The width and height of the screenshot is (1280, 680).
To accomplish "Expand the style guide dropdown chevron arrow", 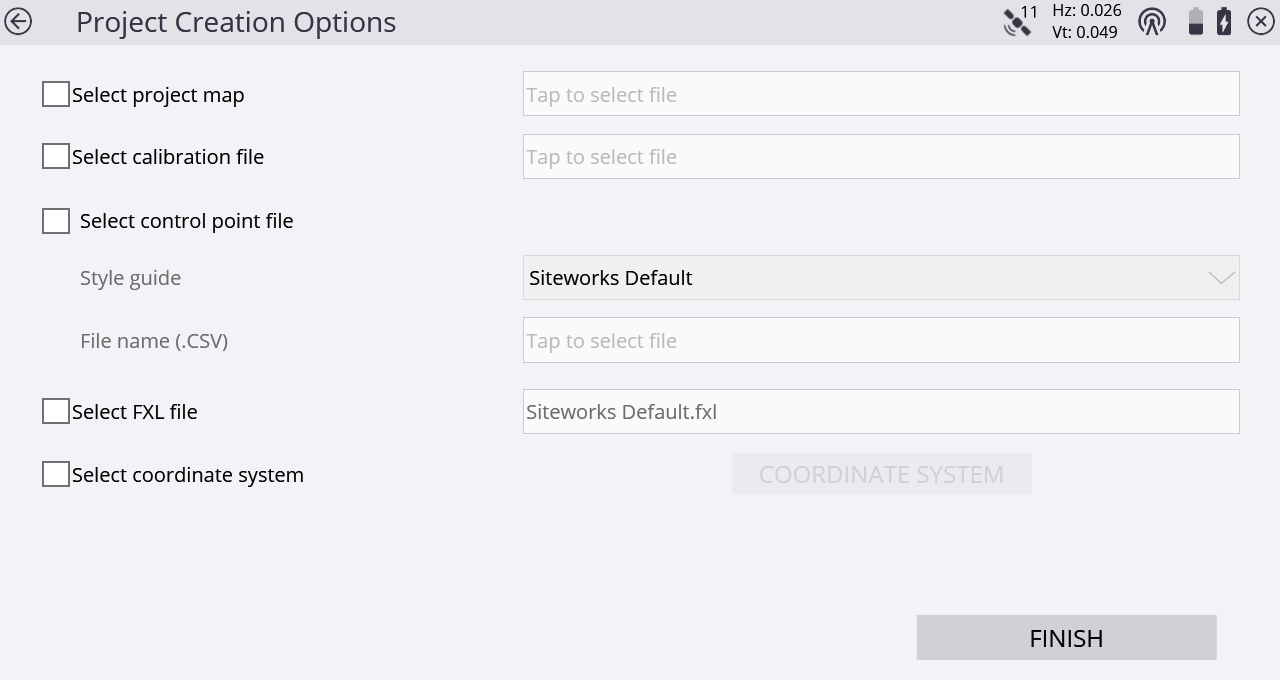I will tap(1221, 278).
